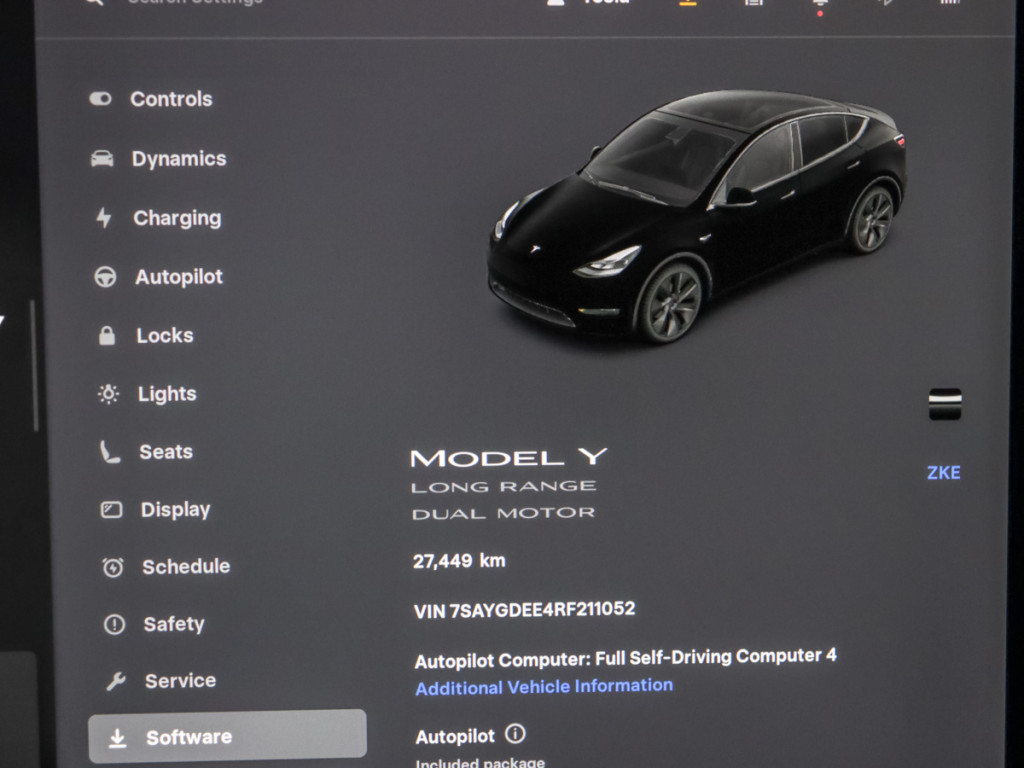
Task: Click the black paint color swatch
Action: [x=945, y=405]
